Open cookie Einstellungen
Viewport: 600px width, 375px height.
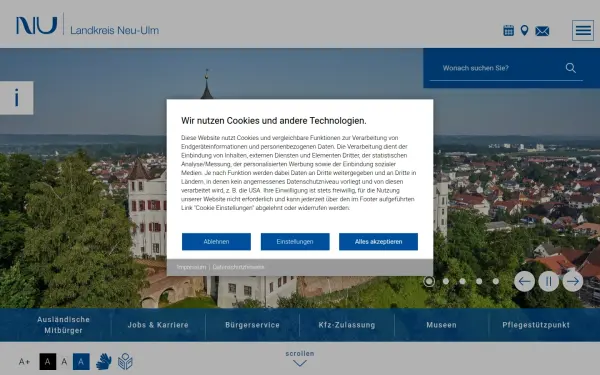(295, 242)
